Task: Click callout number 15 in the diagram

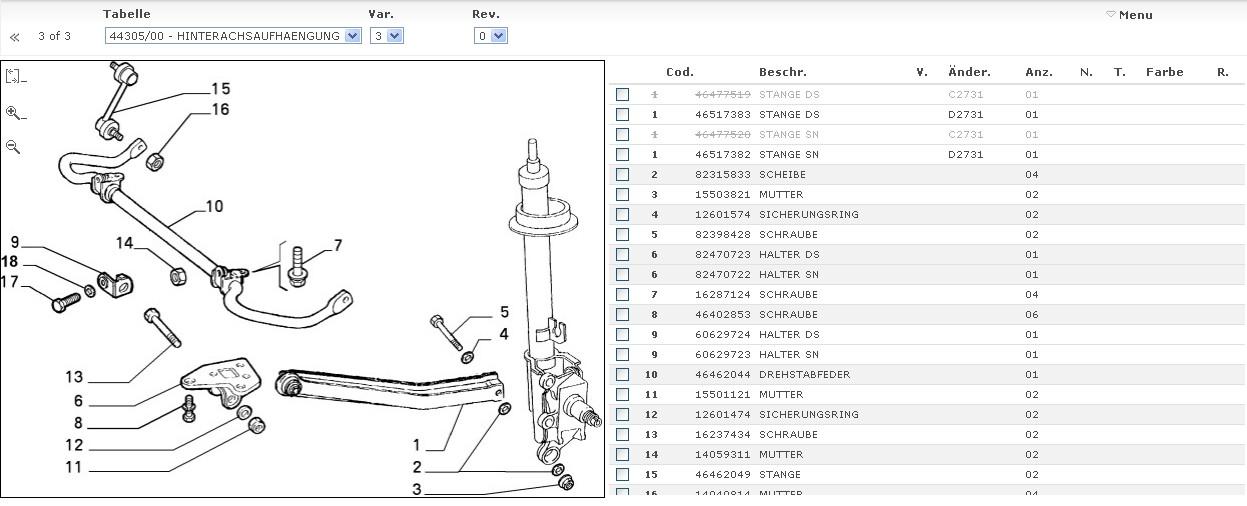Action: [x=220, y=89]
